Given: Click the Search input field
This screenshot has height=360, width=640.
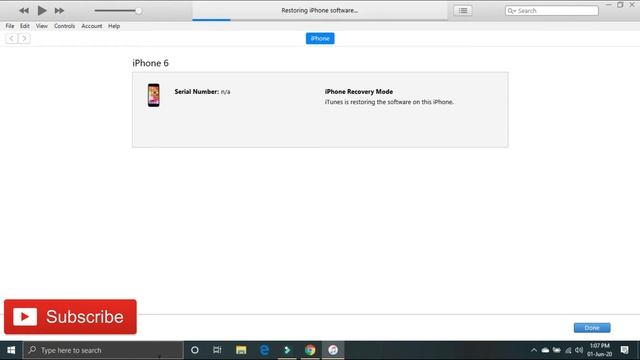Looking at the screenshot, I should coord(552,11).
